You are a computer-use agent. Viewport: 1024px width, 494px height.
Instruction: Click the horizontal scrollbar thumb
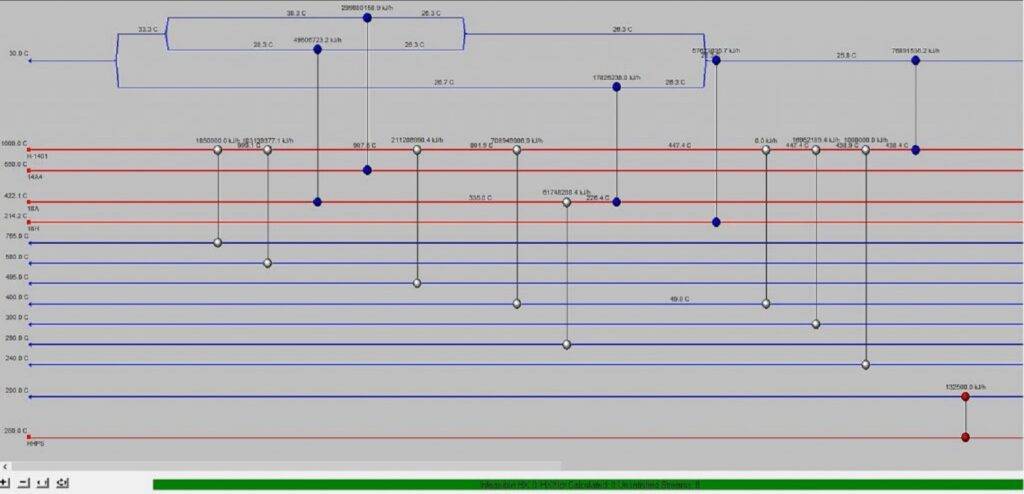286,467
